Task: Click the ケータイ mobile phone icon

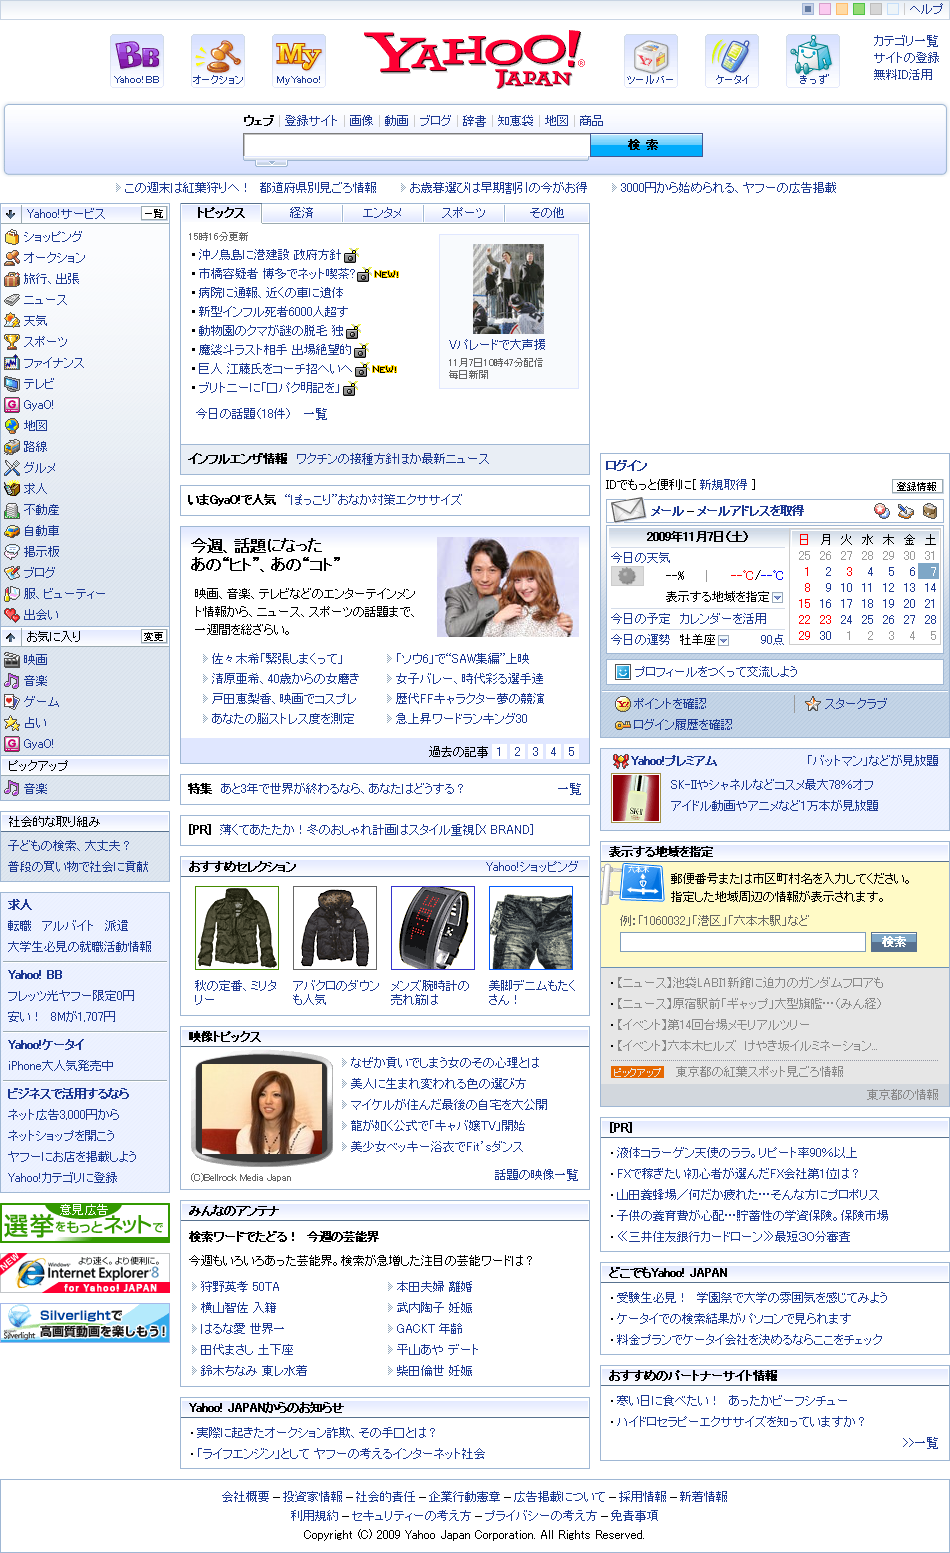Action: coord(732,60)
